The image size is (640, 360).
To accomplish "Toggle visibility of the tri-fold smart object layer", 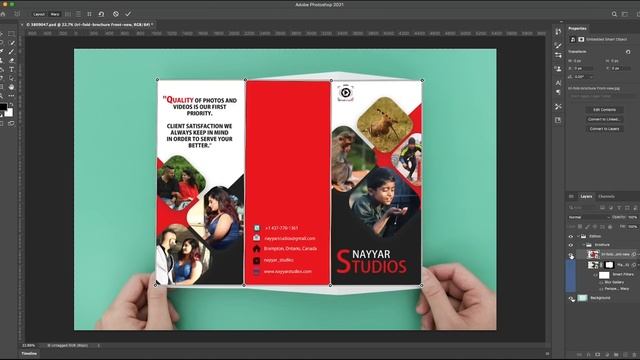I will 571,255.
